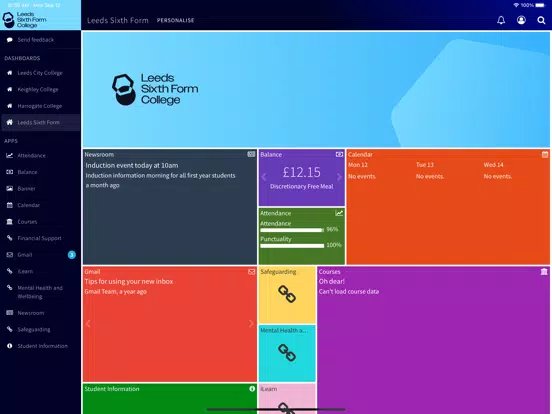Open the PERSONALISE menu in header
This screenshot has width=552, height=414.
[x=175, y=20]
